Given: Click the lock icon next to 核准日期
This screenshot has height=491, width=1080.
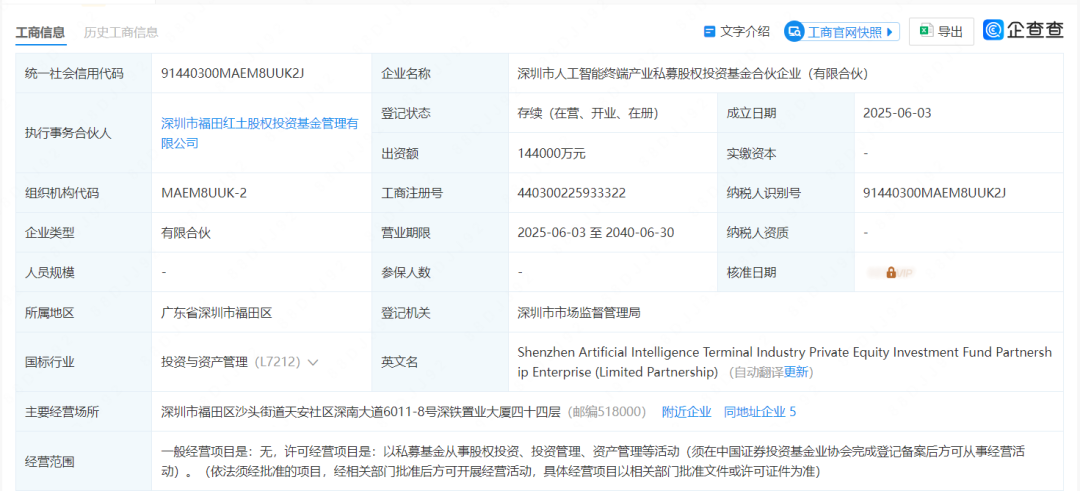Looking at the screenshot, I should (891, 272).
